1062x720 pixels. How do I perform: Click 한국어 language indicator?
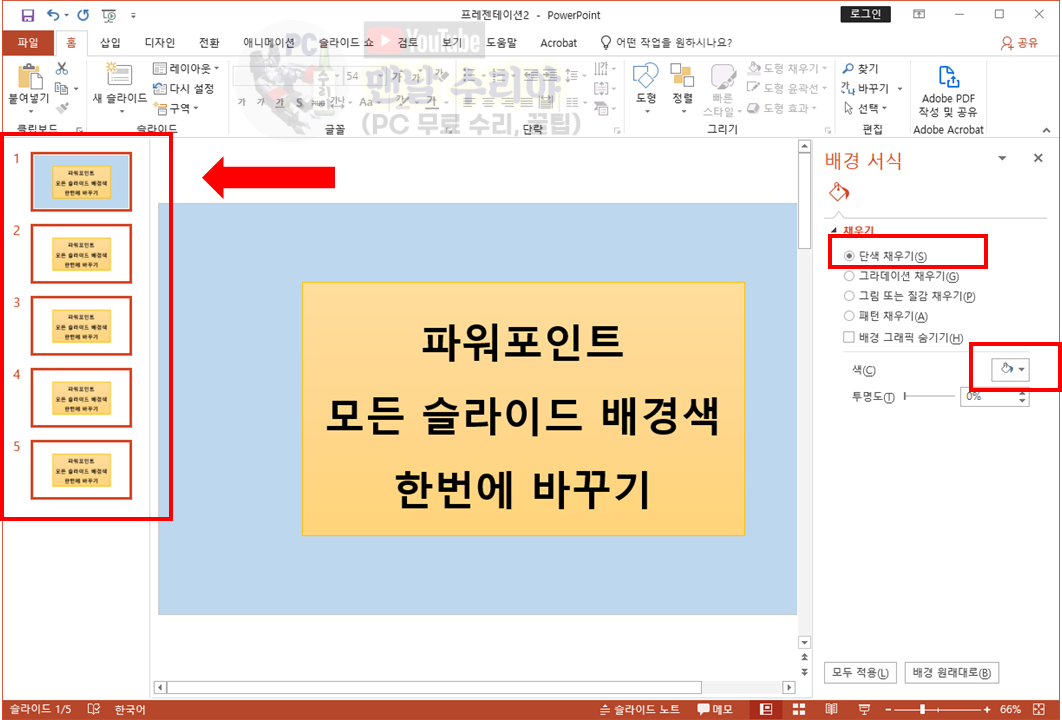coord(129,709)
